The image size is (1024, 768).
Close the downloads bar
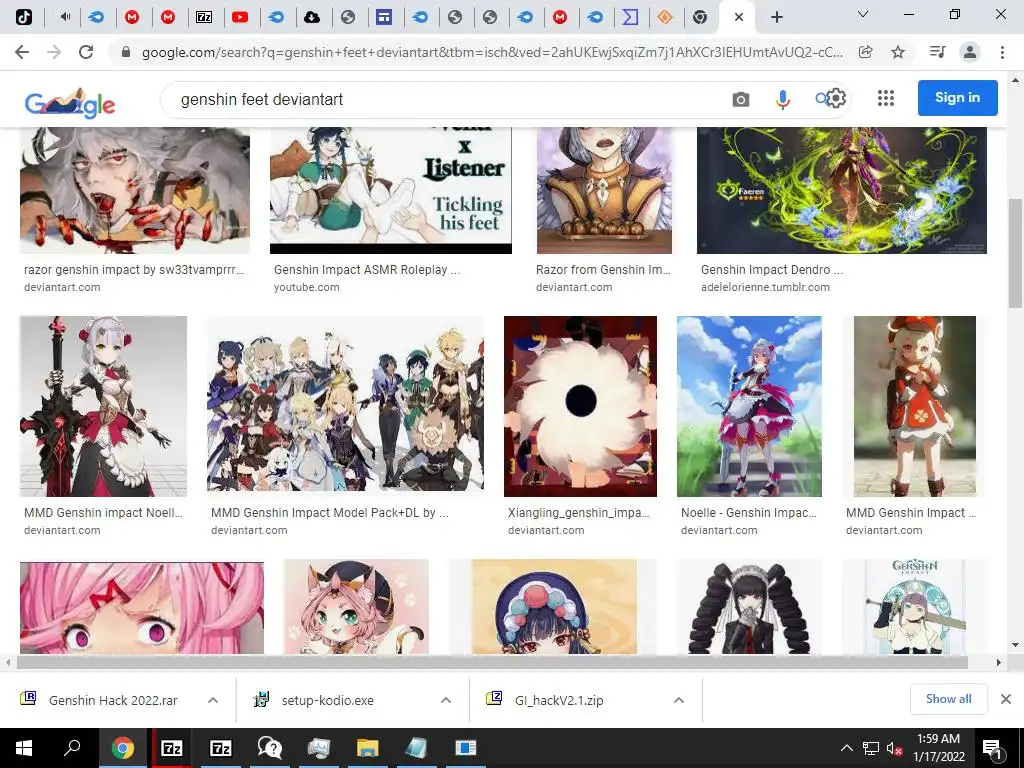(1006, 699)
